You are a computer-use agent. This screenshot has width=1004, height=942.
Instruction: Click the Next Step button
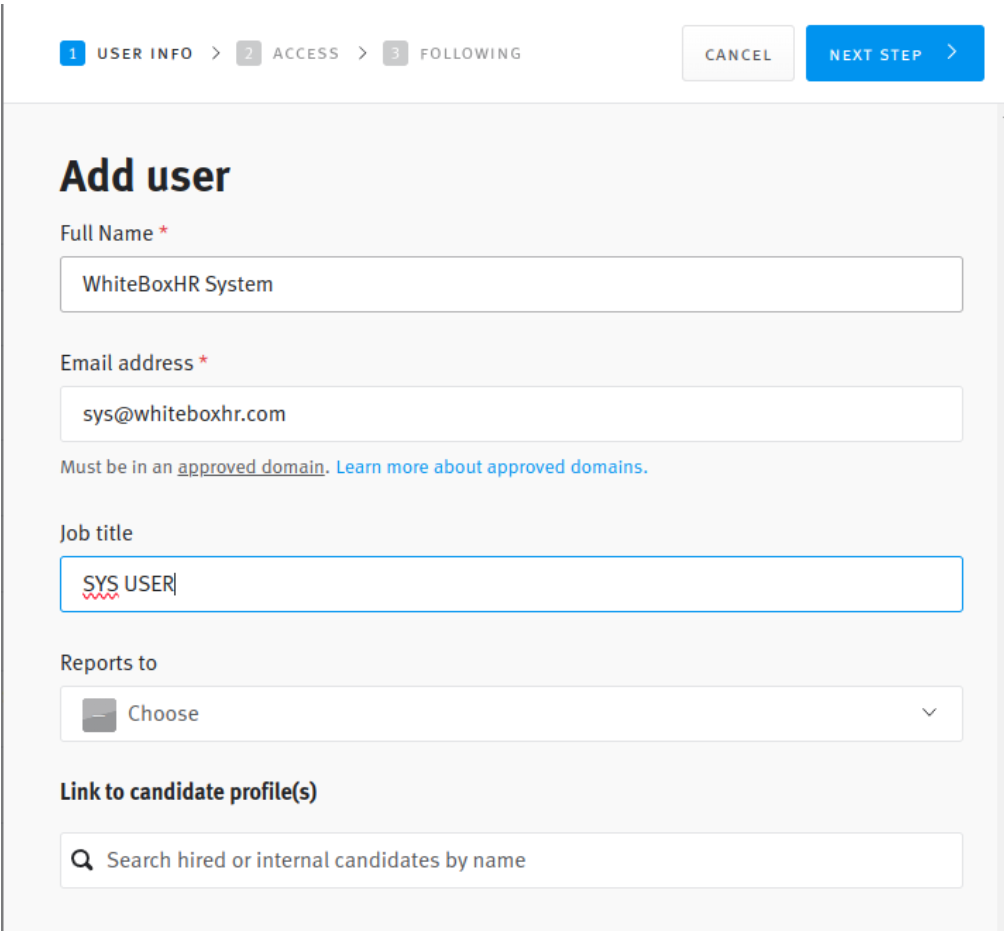tap(894, 53)
